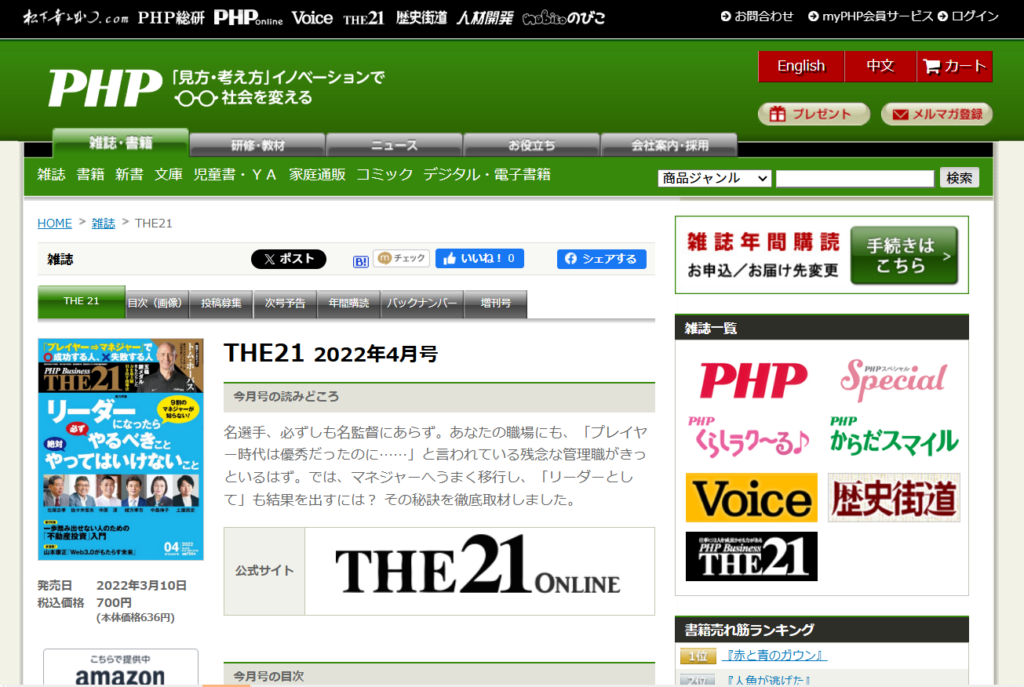Open the yellow Voice magazine logo

[752, 498]
